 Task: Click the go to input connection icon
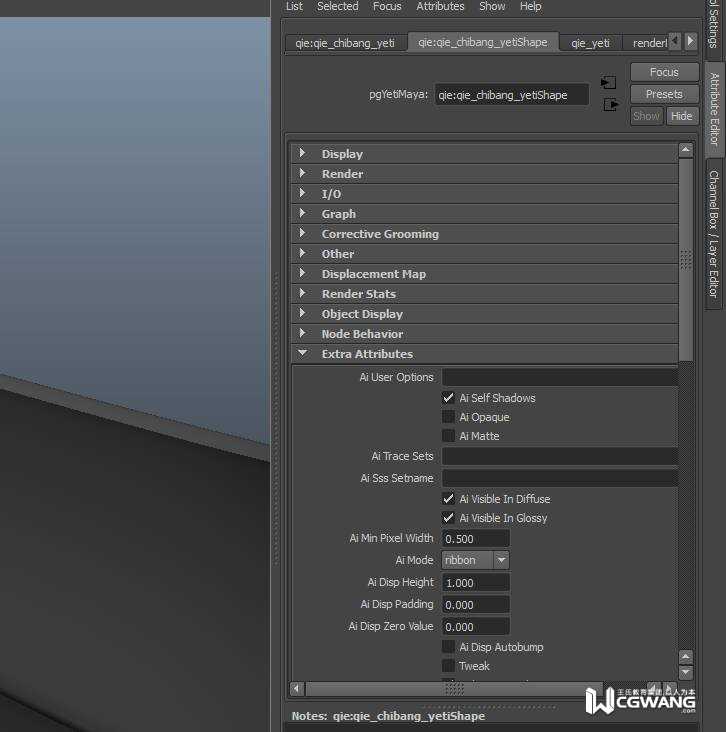pyautogui.click(x=608, y=83)
